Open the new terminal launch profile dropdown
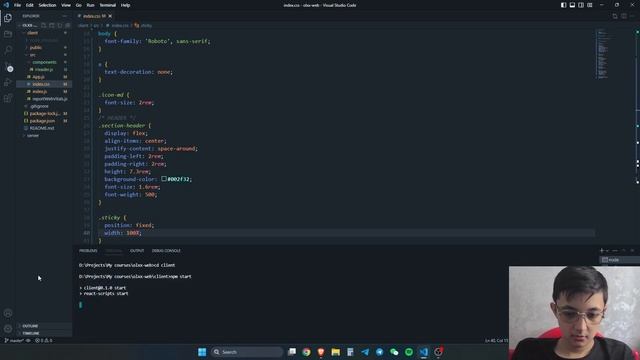 607,251
